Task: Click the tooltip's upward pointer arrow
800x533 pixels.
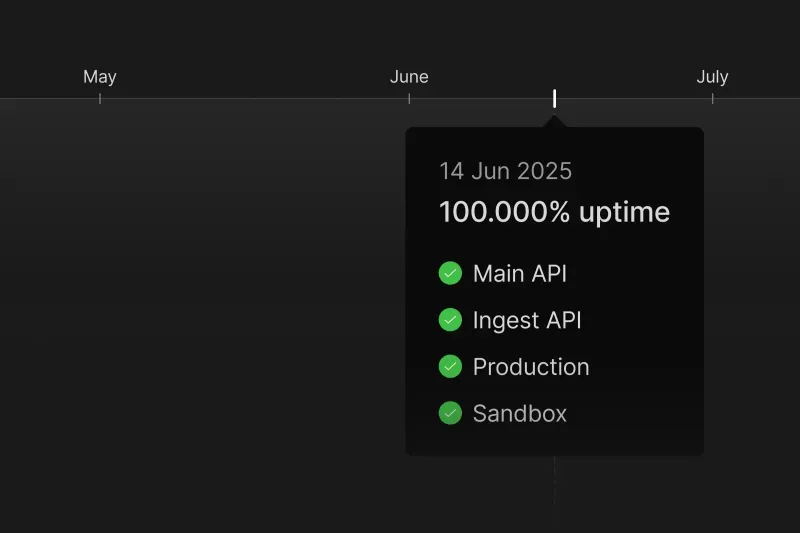Action: click(x=555, y=122)
